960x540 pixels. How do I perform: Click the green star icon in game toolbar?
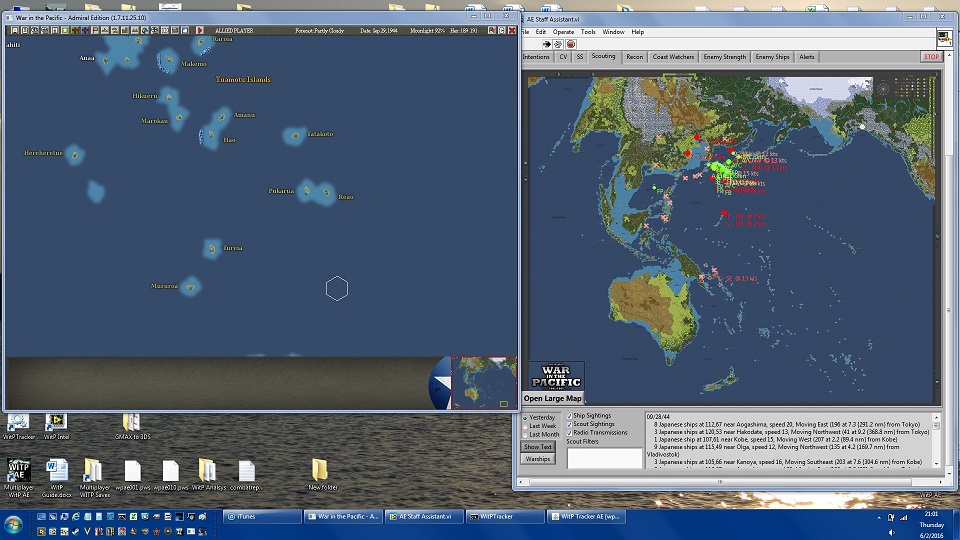click(x=64, y=30)
